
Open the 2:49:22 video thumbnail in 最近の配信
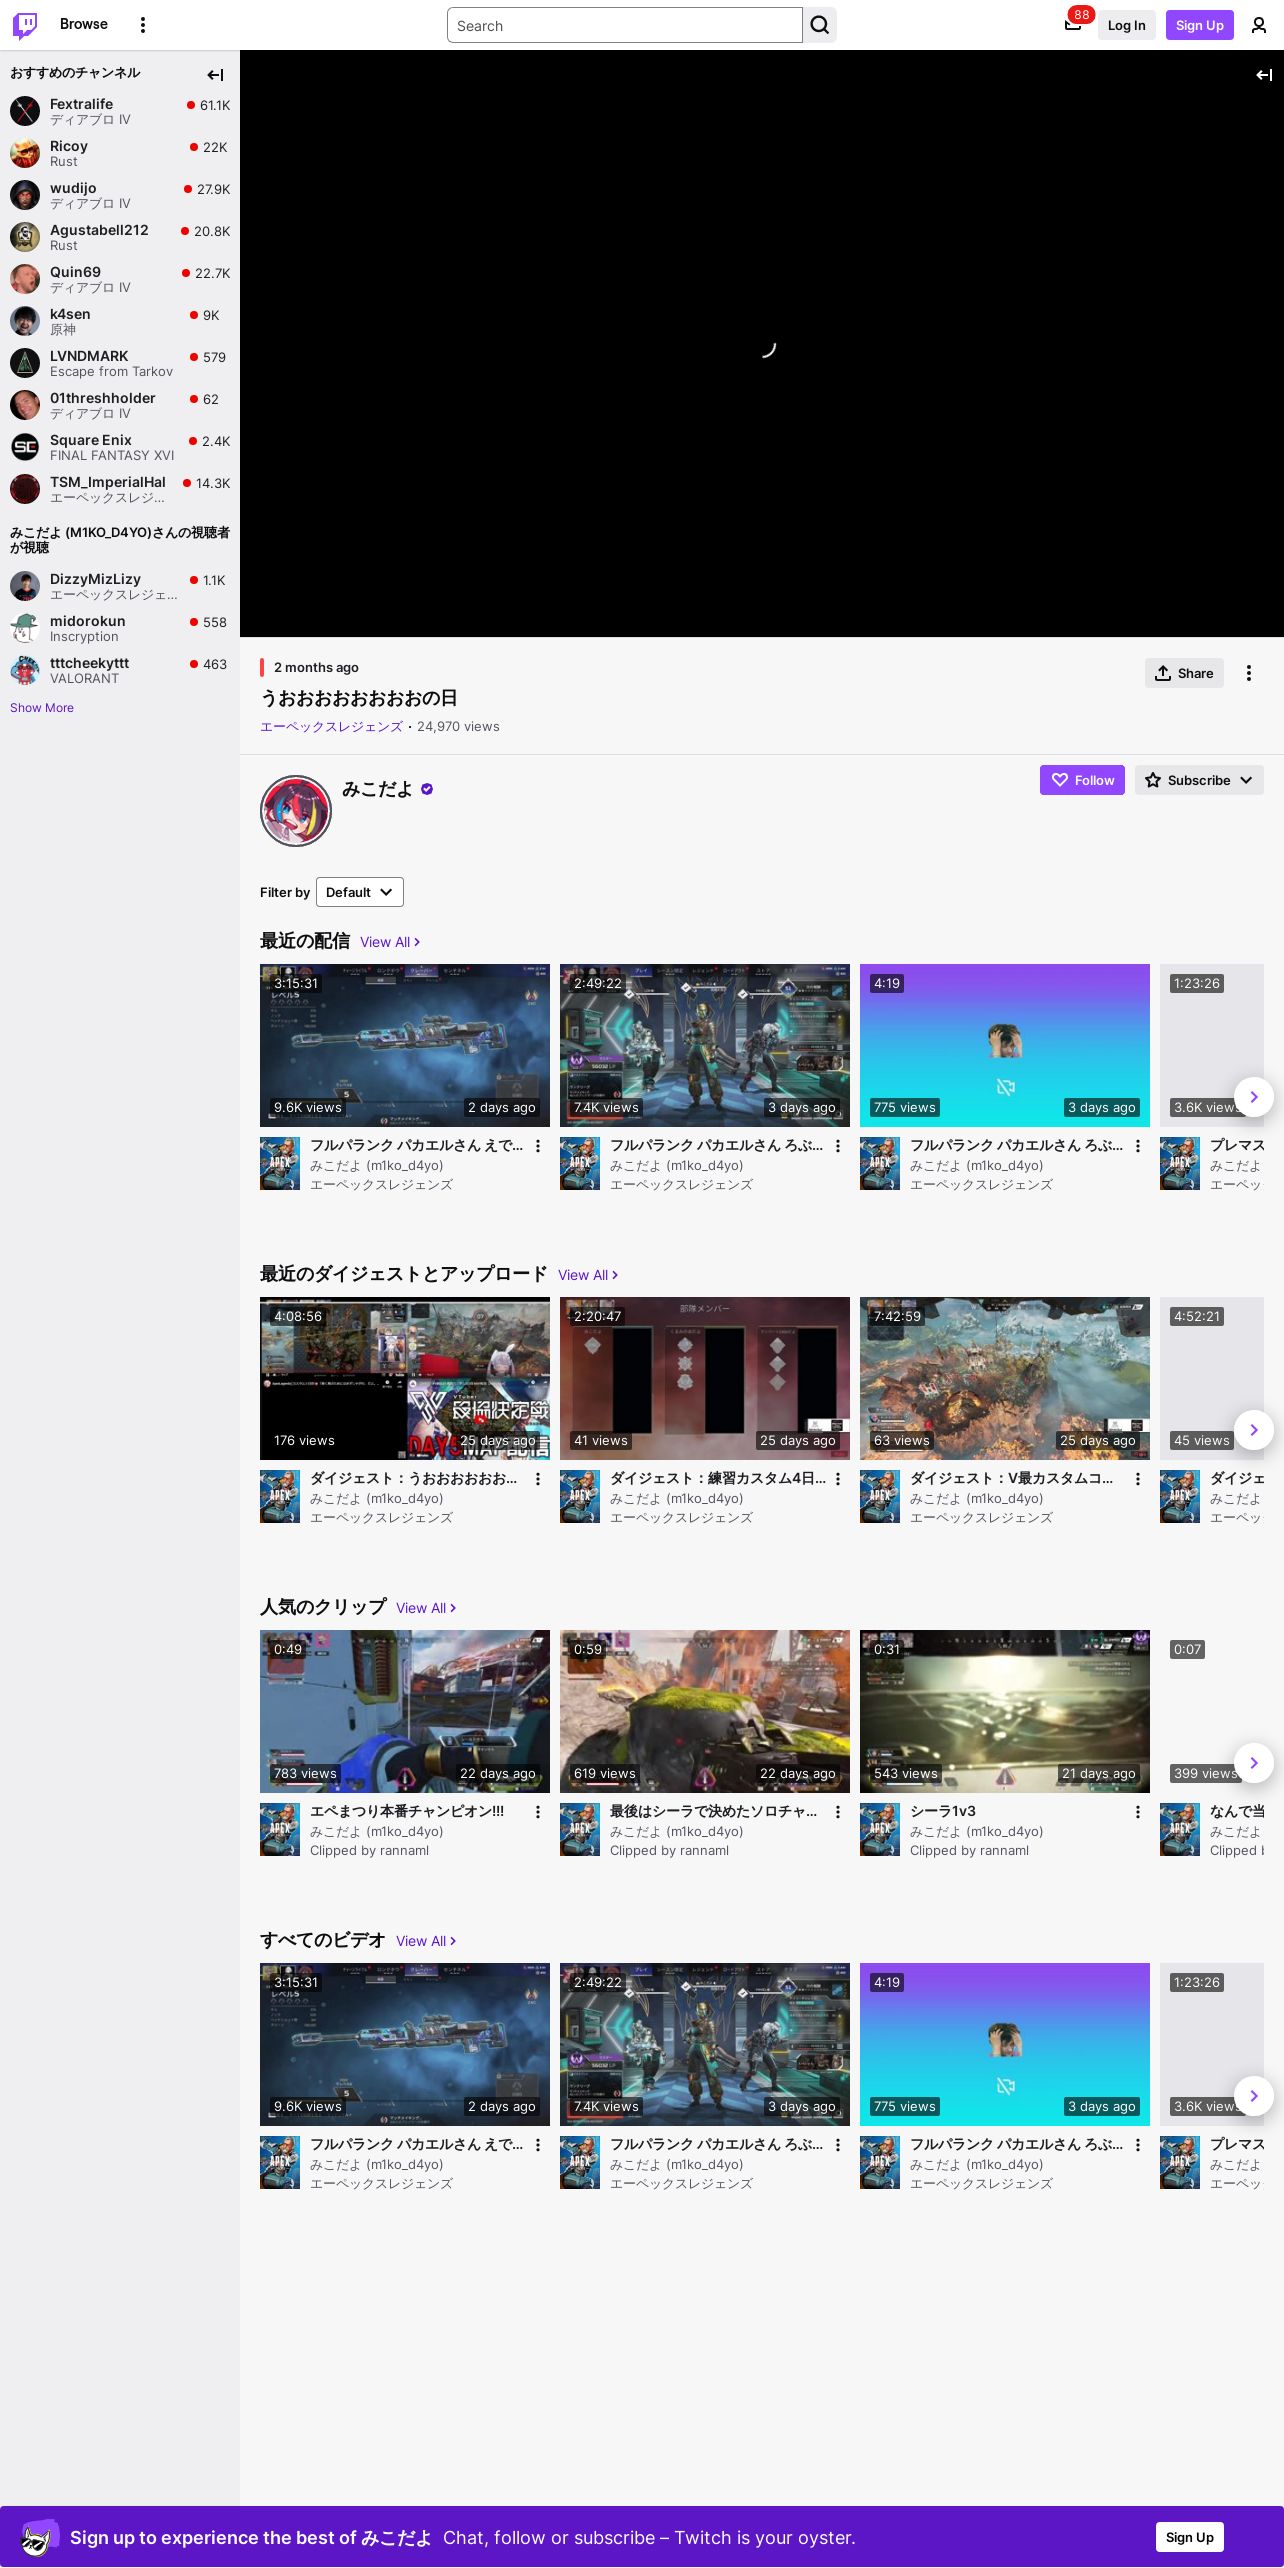tap(705, 1045)
